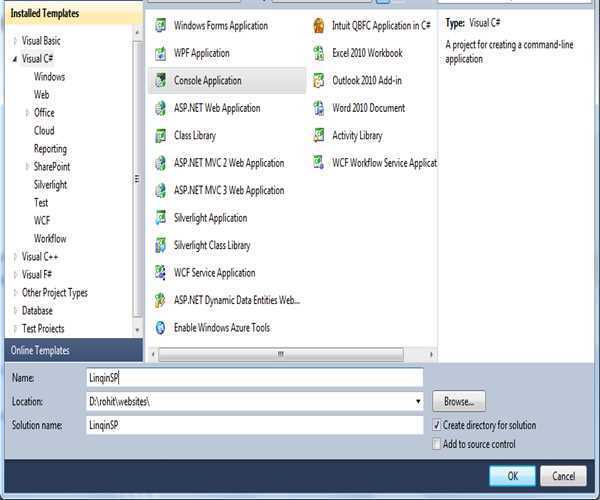Expand the Visual Basic tree node
Image resolution: width=600 pixels, height=500 pixels.
point(15,41)
